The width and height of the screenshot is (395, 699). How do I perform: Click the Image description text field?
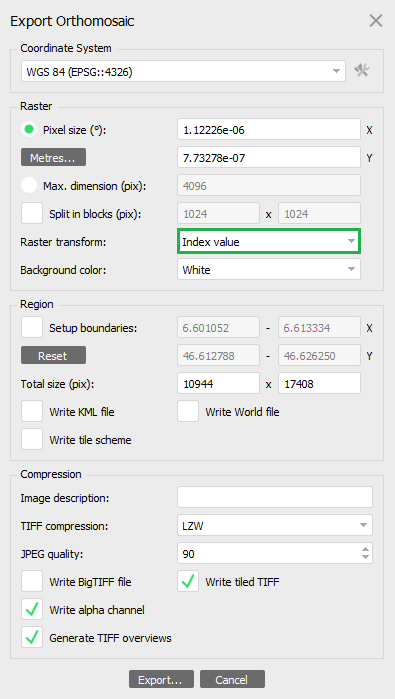pos(275,497)
